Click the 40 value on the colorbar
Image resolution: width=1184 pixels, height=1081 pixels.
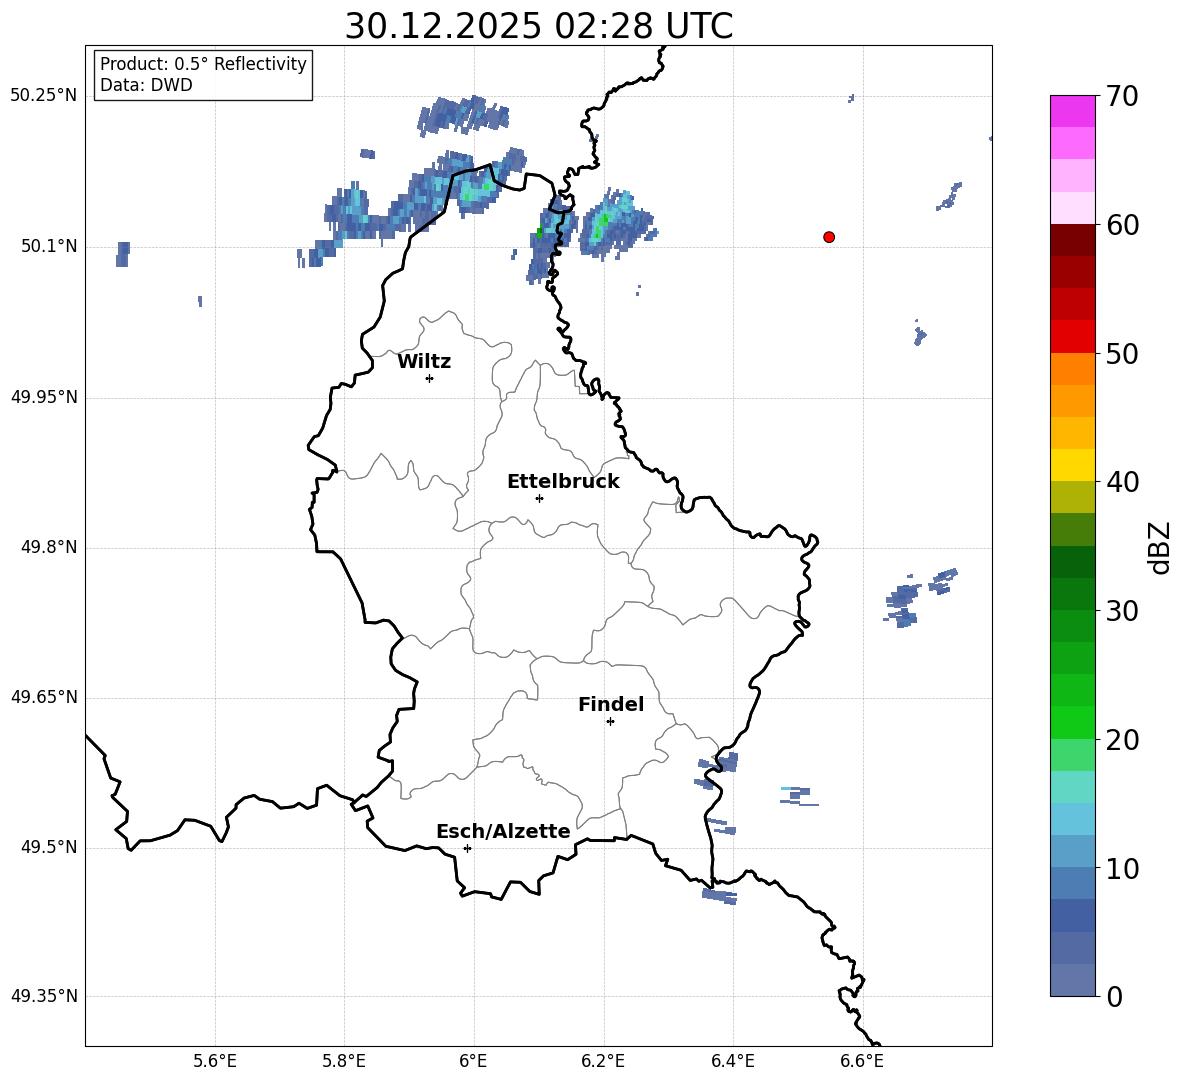pyautogui.click(x=1122, y=482)
